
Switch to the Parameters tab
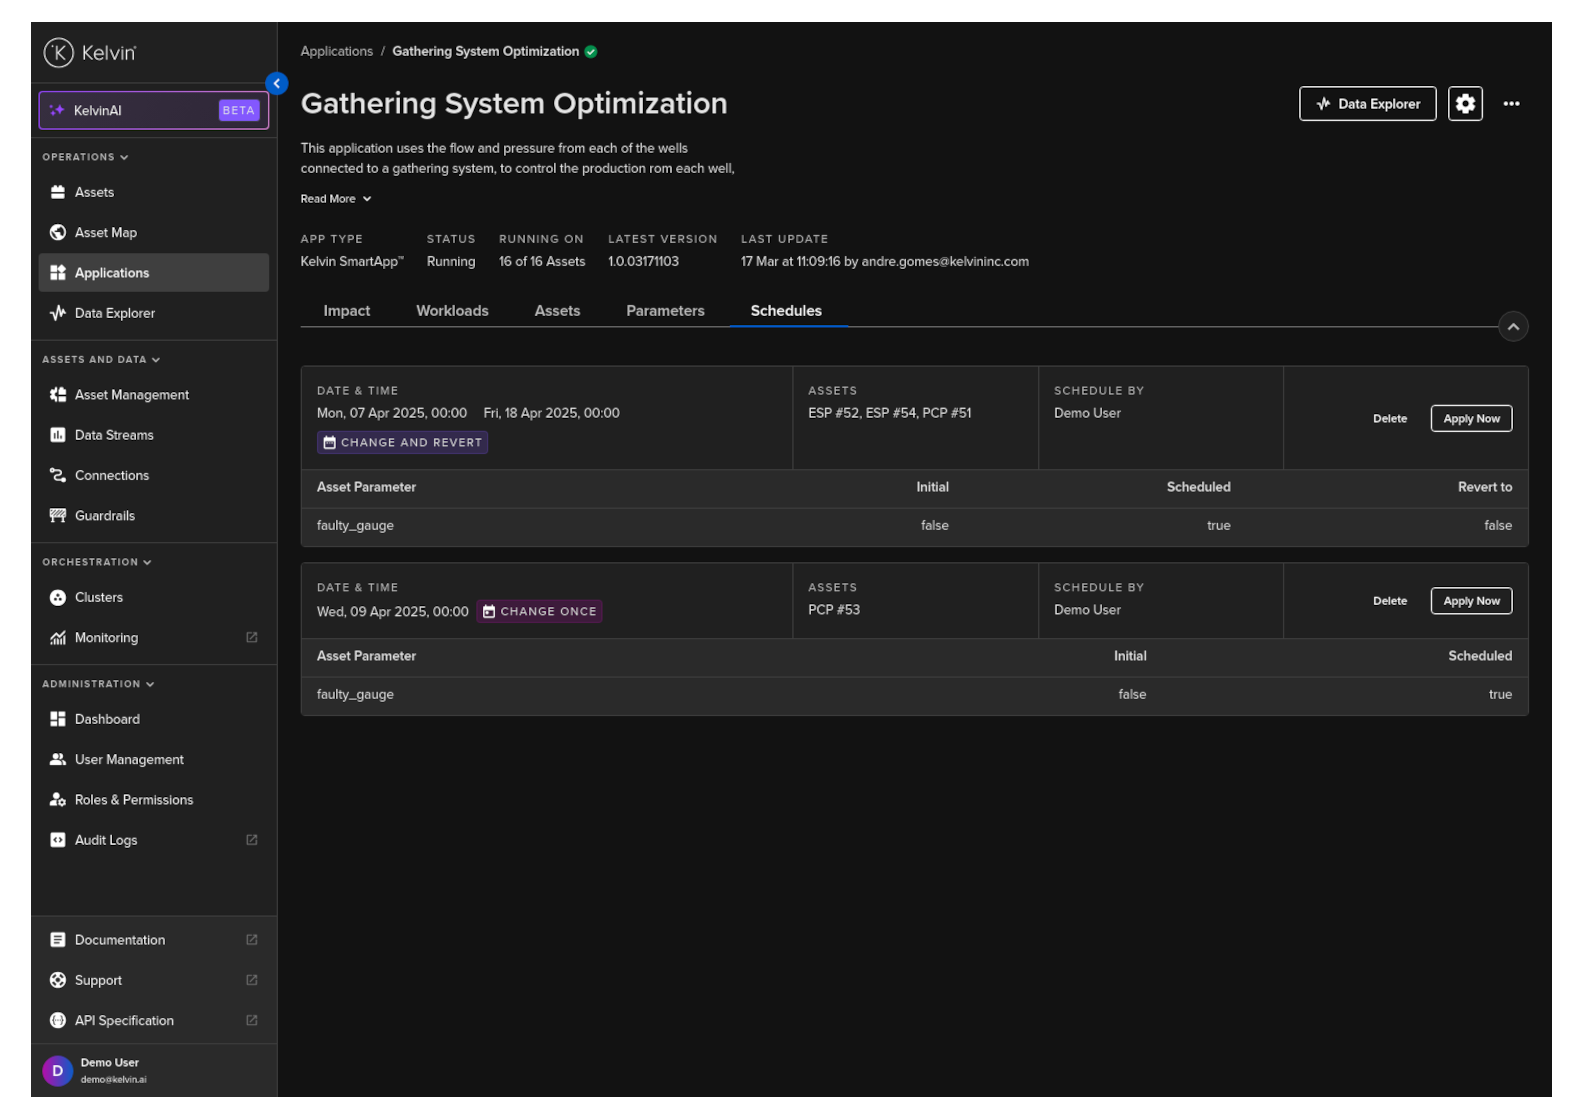[664, 311]
